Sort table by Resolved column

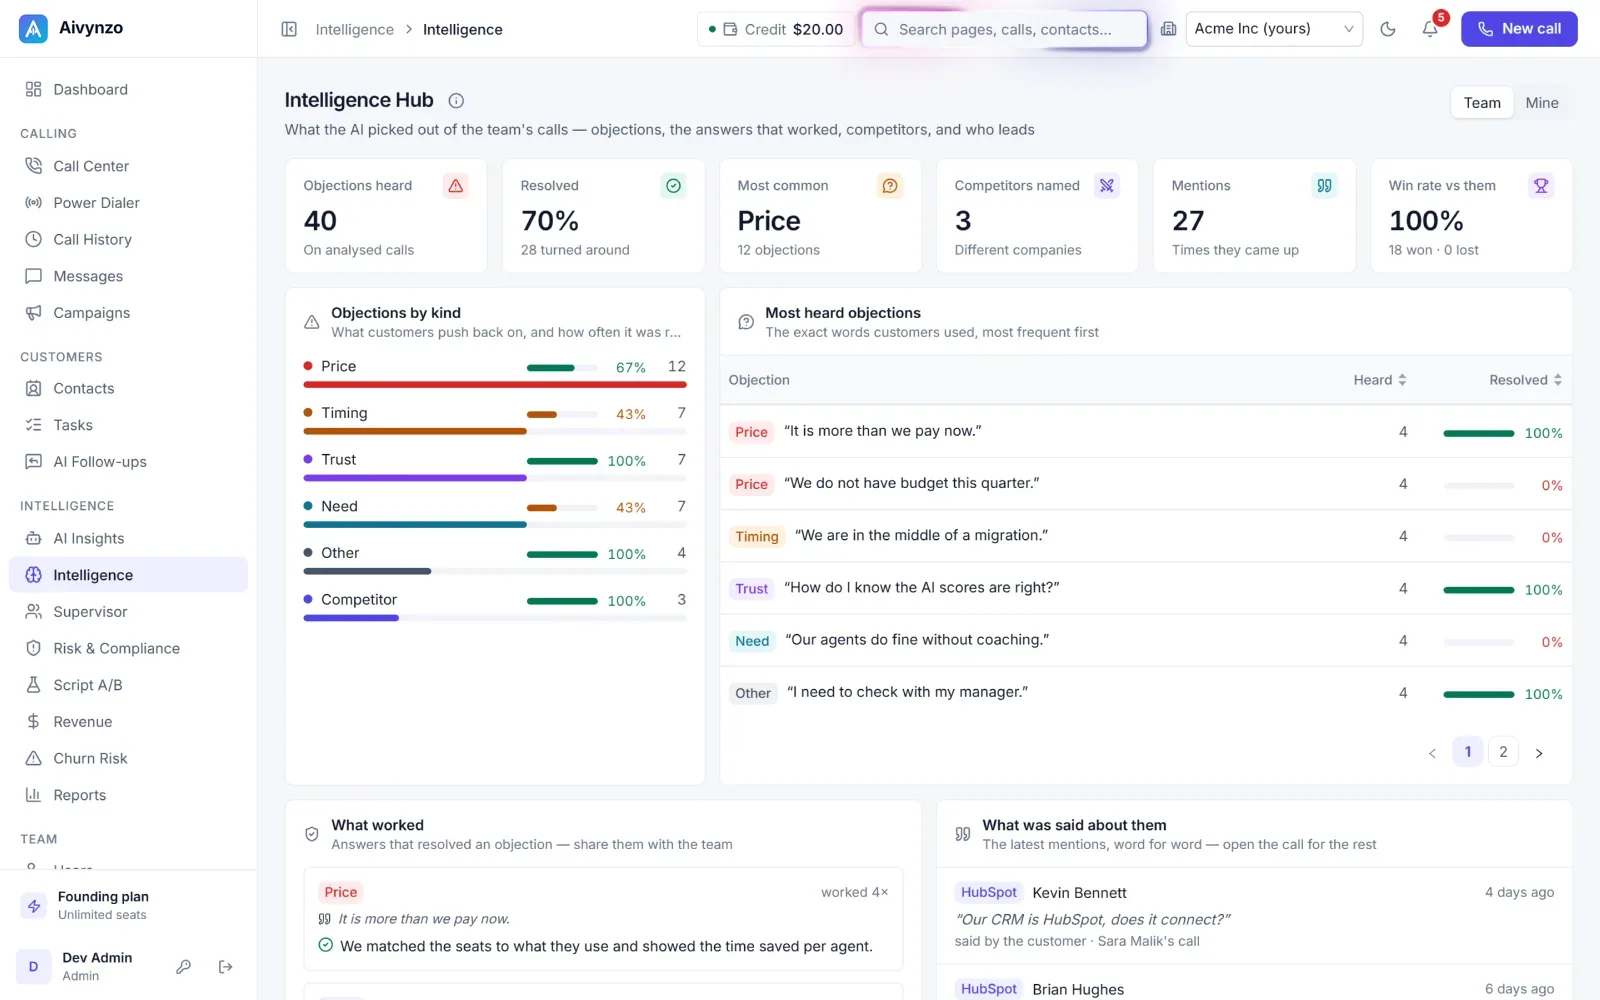pos(1525,380)
